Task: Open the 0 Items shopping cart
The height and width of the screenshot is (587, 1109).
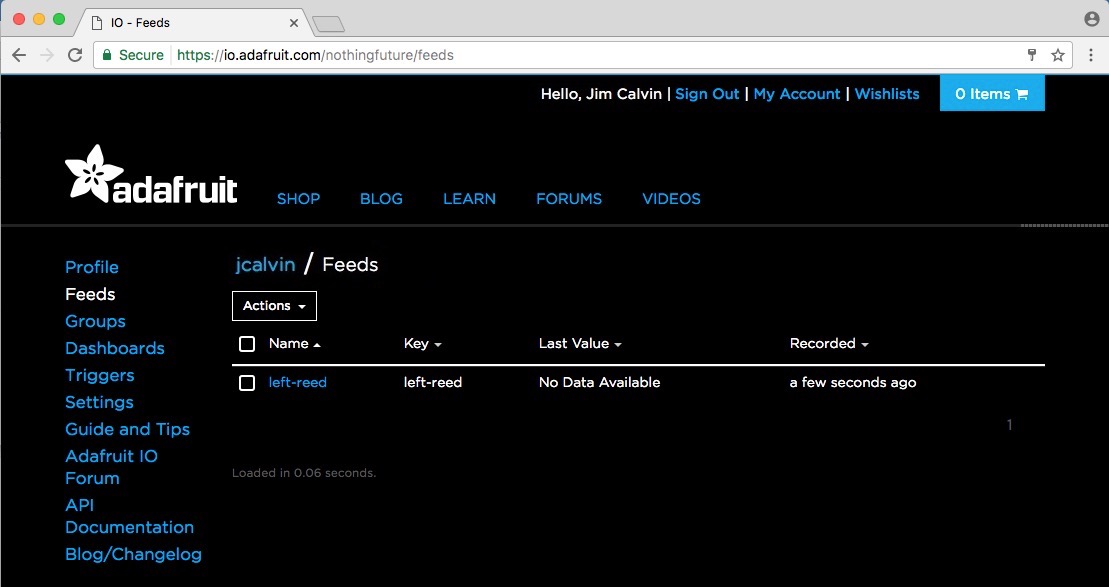Action: click(992, 93)
